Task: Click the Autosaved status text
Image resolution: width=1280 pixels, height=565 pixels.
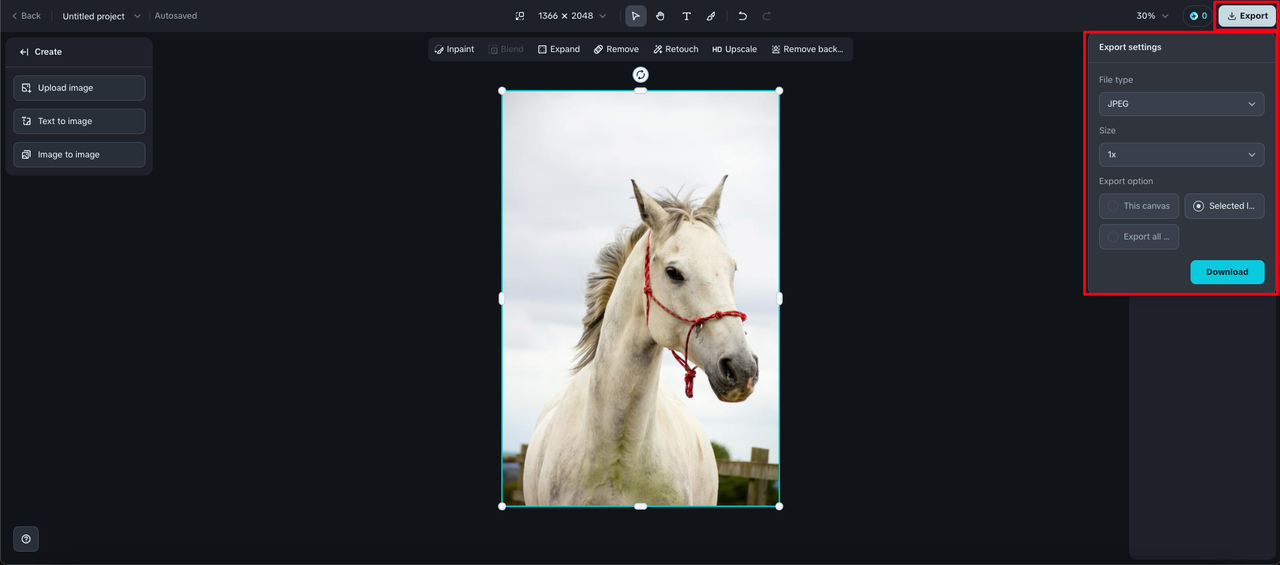Action: point(176,16)
